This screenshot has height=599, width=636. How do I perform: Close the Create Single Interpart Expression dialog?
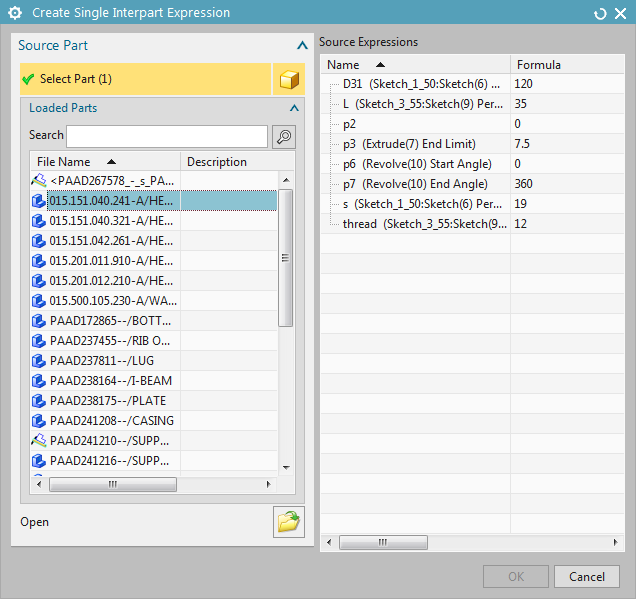(x=621, y=14)
